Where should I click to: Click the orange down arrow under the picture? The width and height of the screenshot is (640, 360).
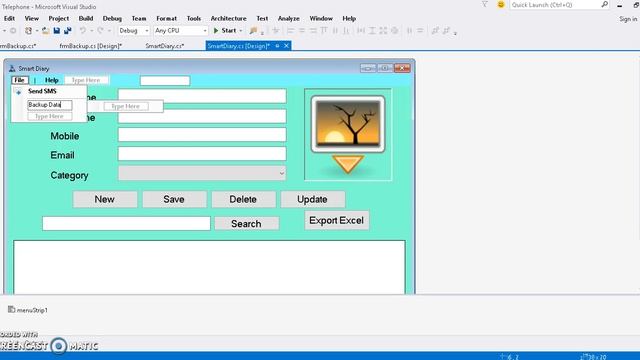point(347,164)
